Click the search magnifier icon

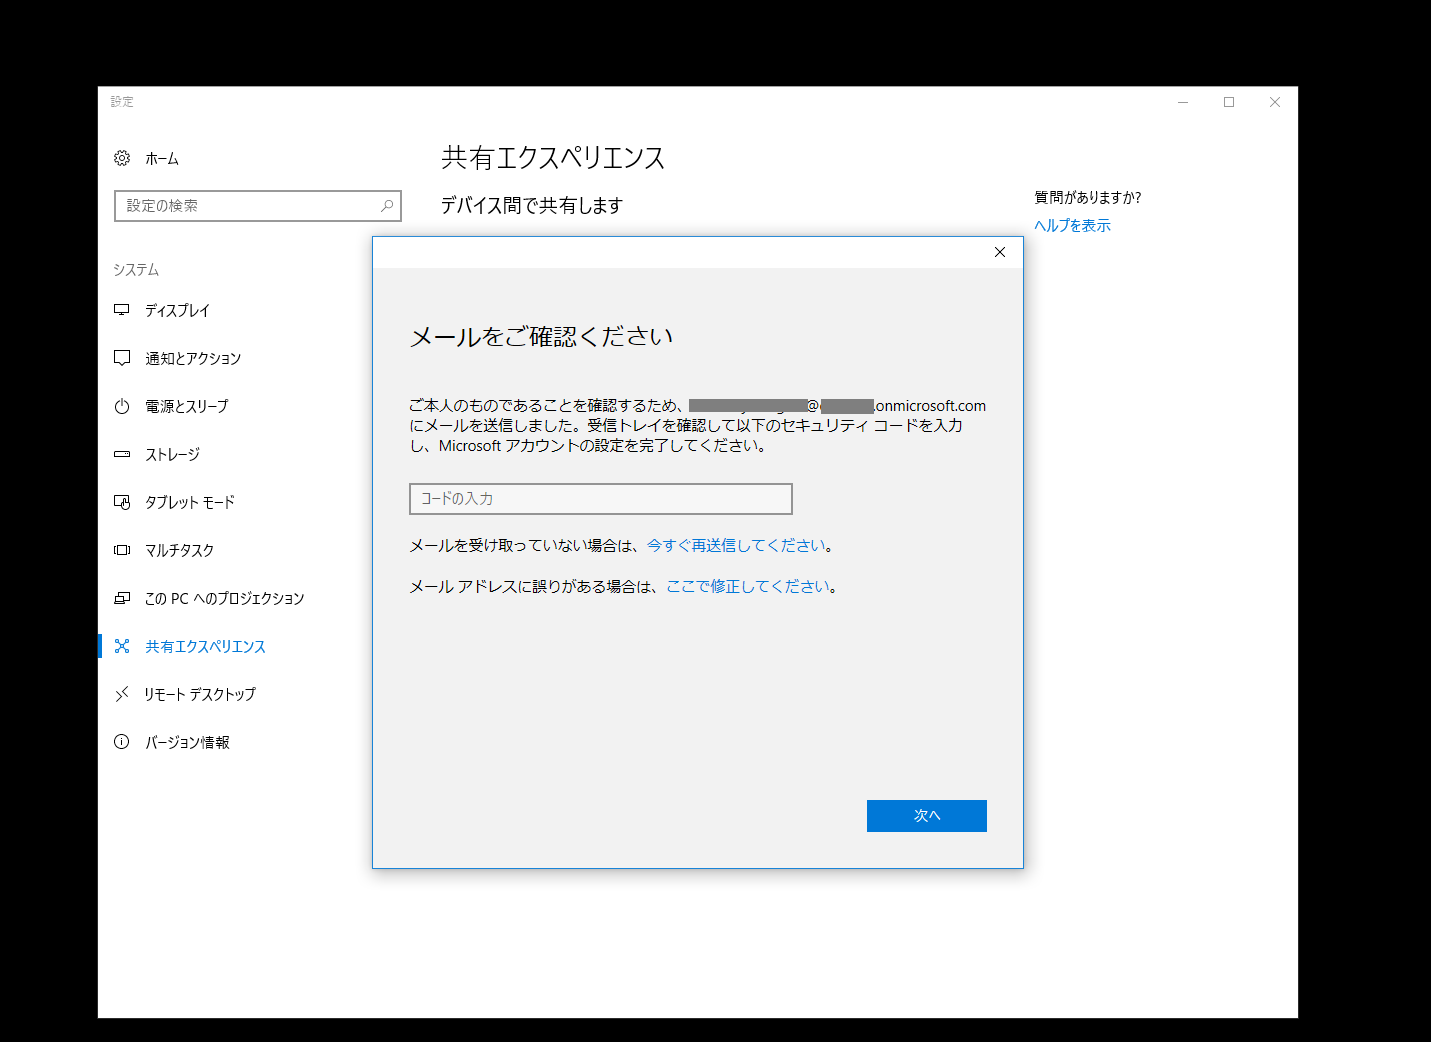click(x=387, y=206)
